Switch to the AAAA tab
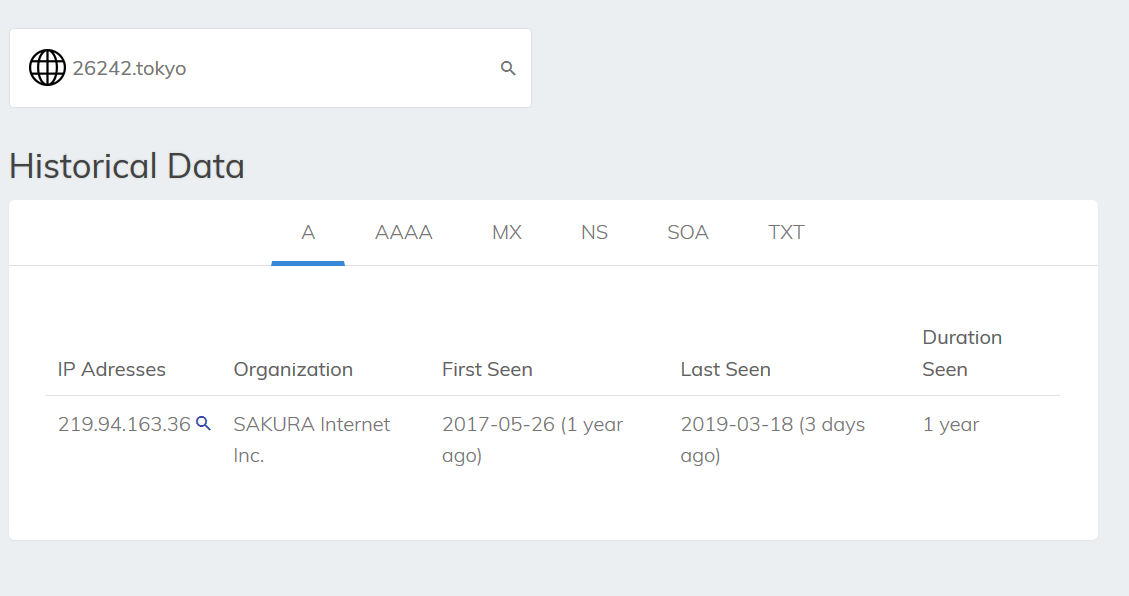This screenshot has width=1129, height=596. 403,233
